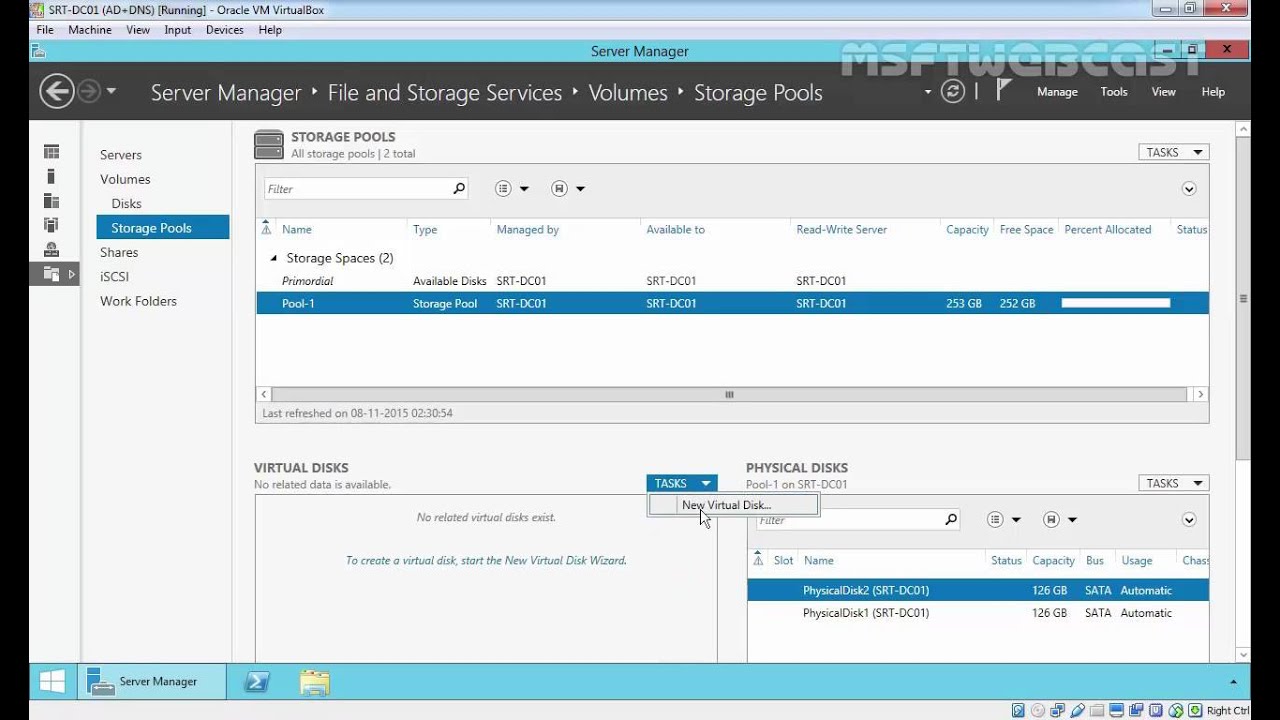1280x720 pixels.
Task: Go to Servers page
Action: (x=121, y=155)
